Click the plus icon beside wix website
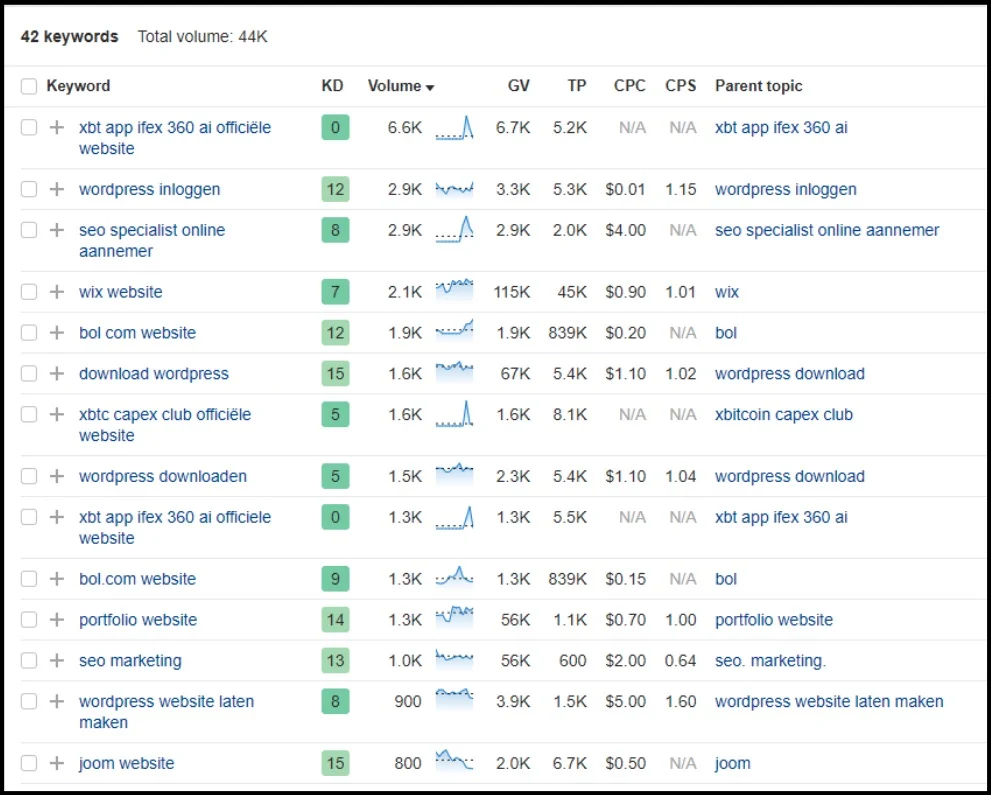The image size is (991, 795). pos(57,292)
